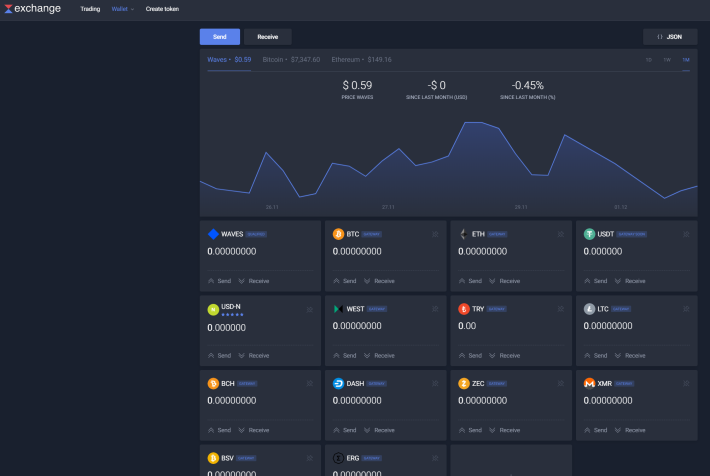Click the blue Send button

220,37
